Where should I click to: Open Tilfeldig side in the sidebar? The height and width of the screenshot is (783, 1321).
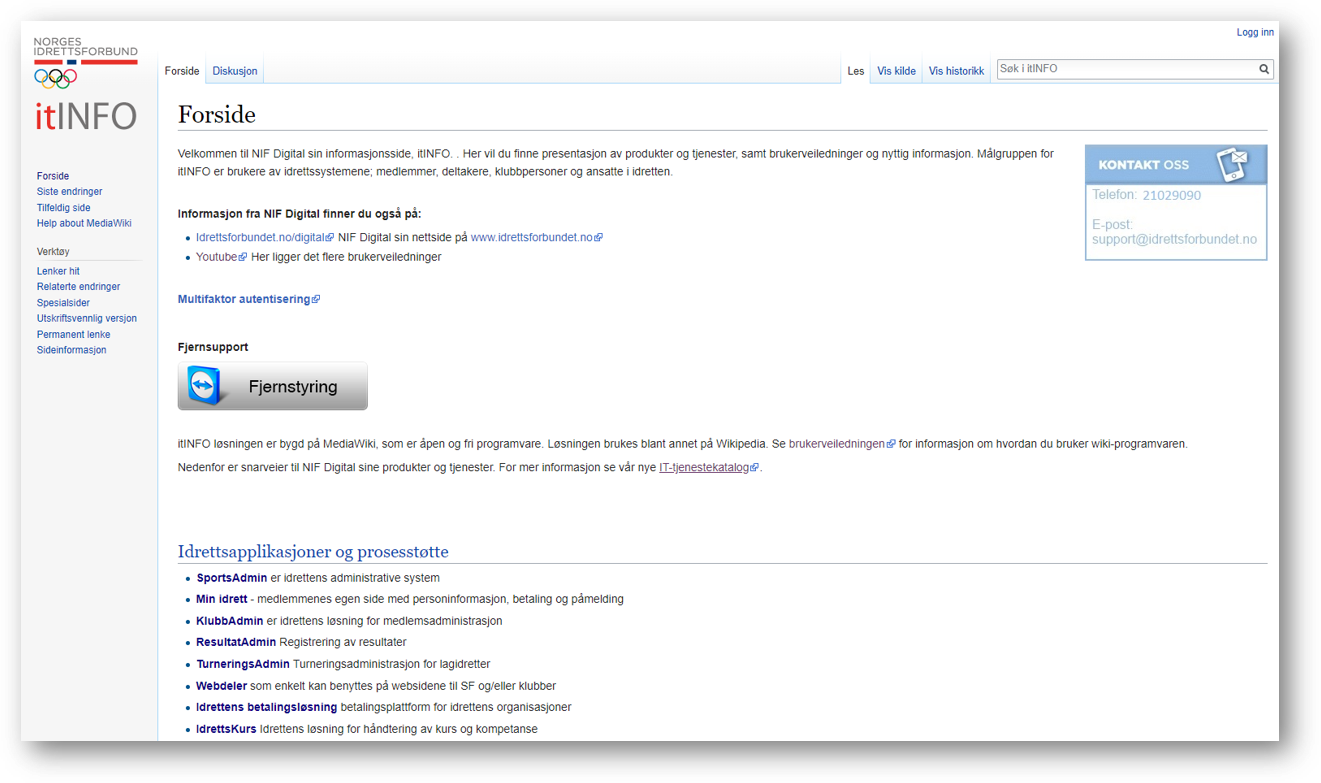tap(64, 208)
